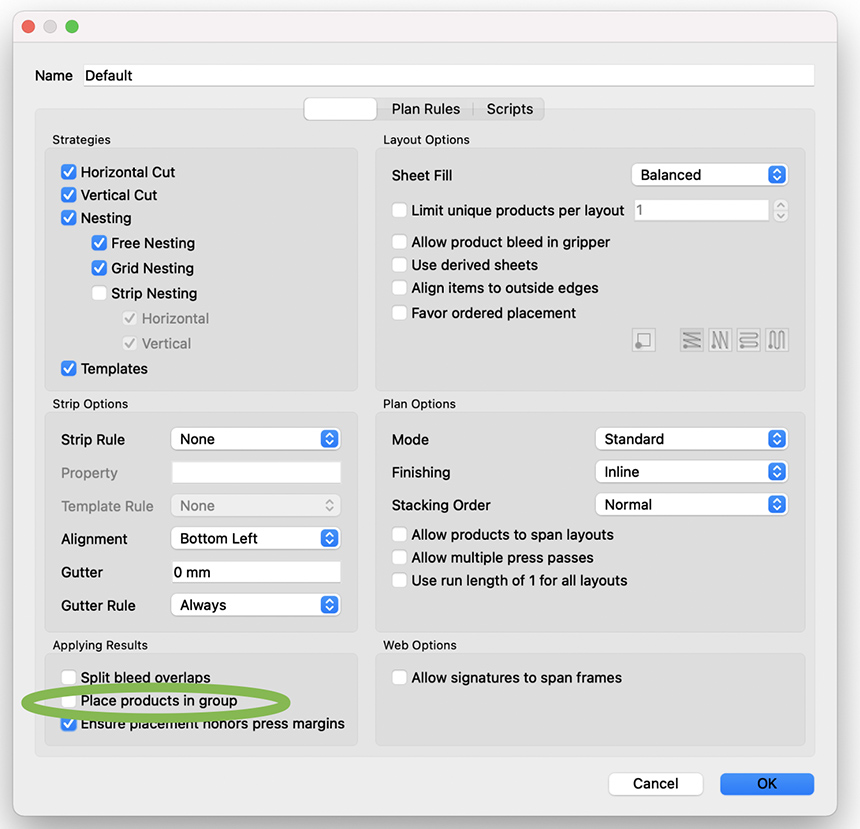This screenshot has height=829, width=860.
Task: Select the horizontal zigzag placement order icon
Action: pos(691,340)
